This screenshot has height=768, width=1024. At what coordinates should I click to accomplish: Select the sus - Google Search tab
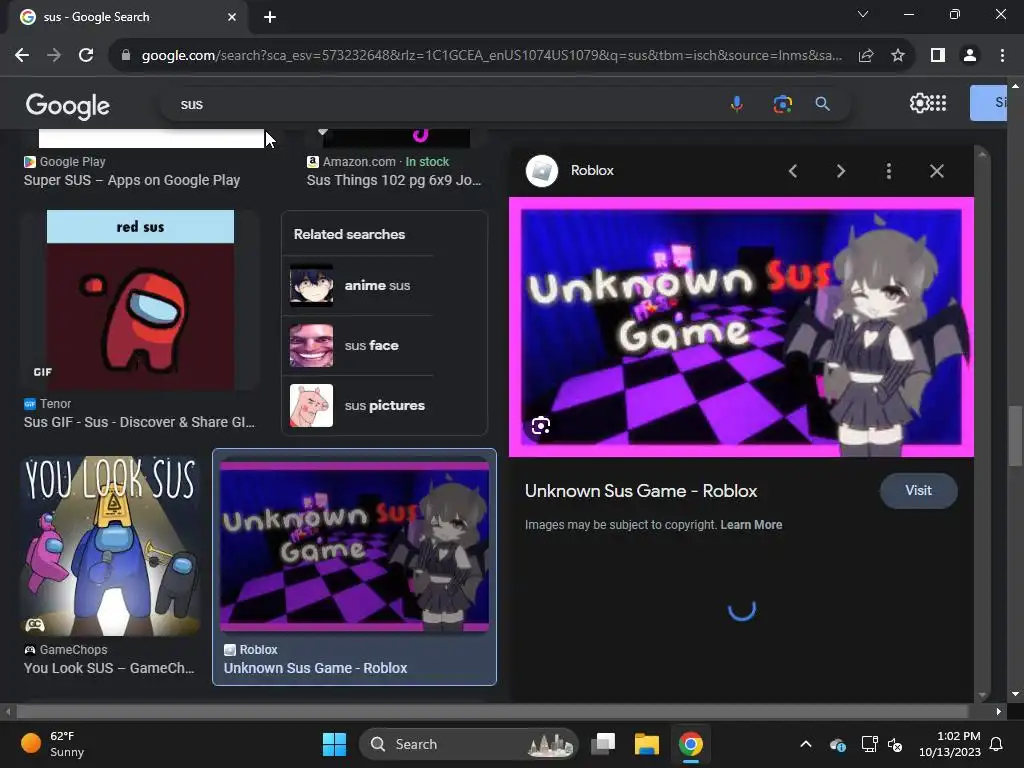[124, 17]
